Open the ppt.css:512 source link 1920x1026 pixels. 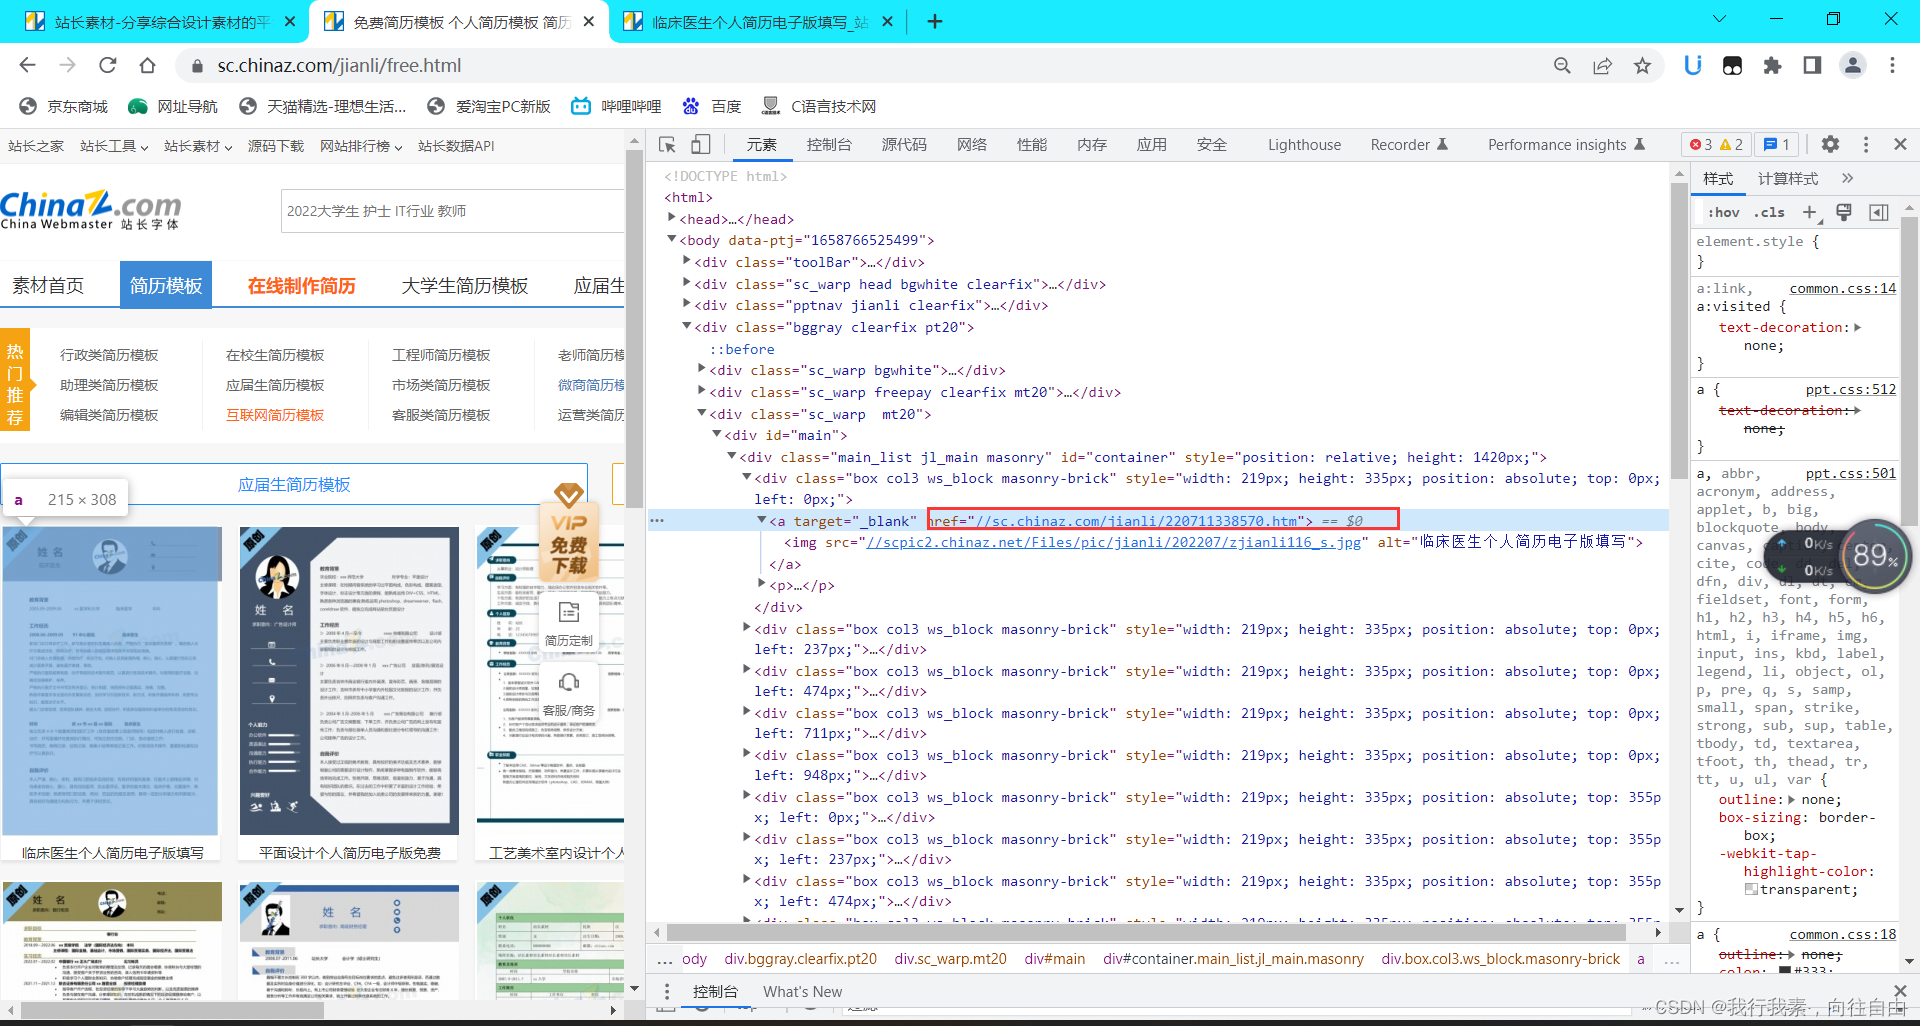click(1850, 389)
